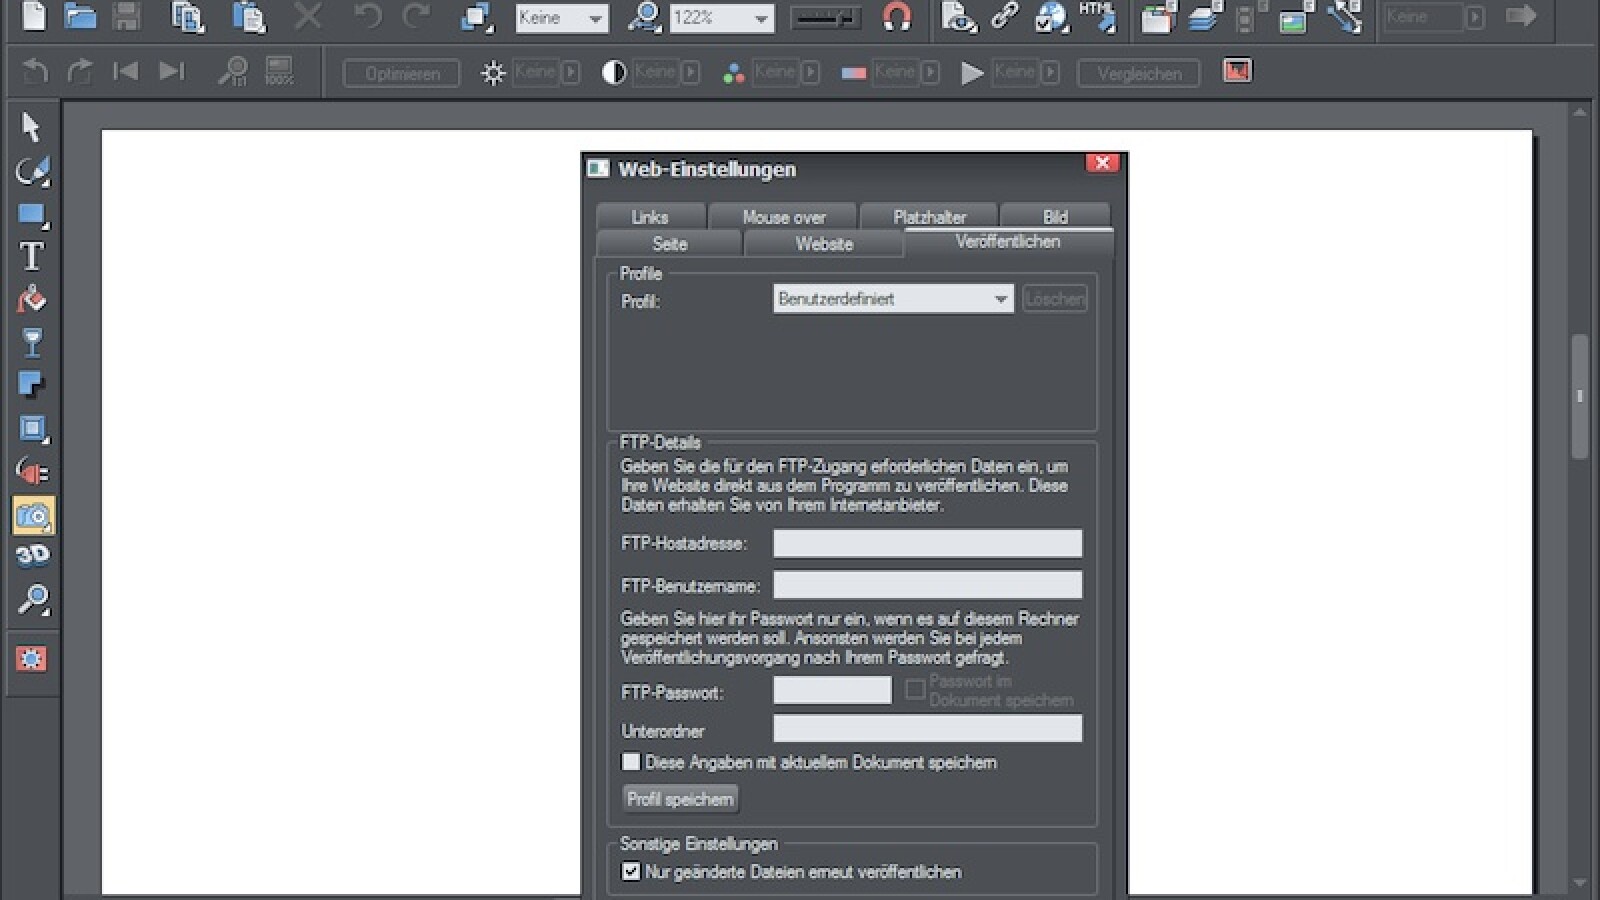The height and width of the screenshot is (900, 1600).
Task: Pick the Rectangle tool
Action: point(32,210)
